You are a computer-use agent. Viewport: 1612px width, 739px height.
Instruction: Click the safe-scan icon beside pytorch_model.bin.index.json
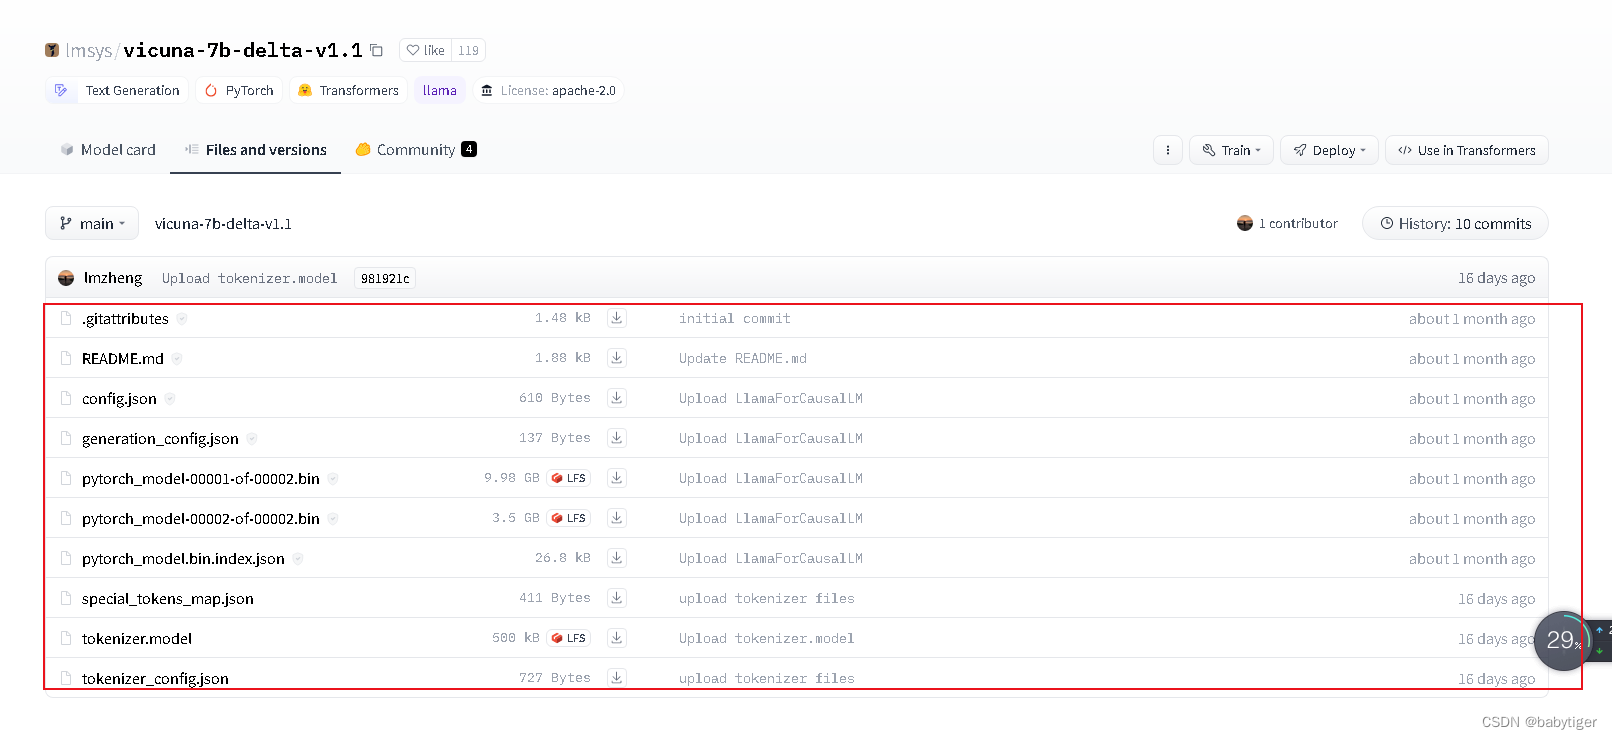click(298, 559)
